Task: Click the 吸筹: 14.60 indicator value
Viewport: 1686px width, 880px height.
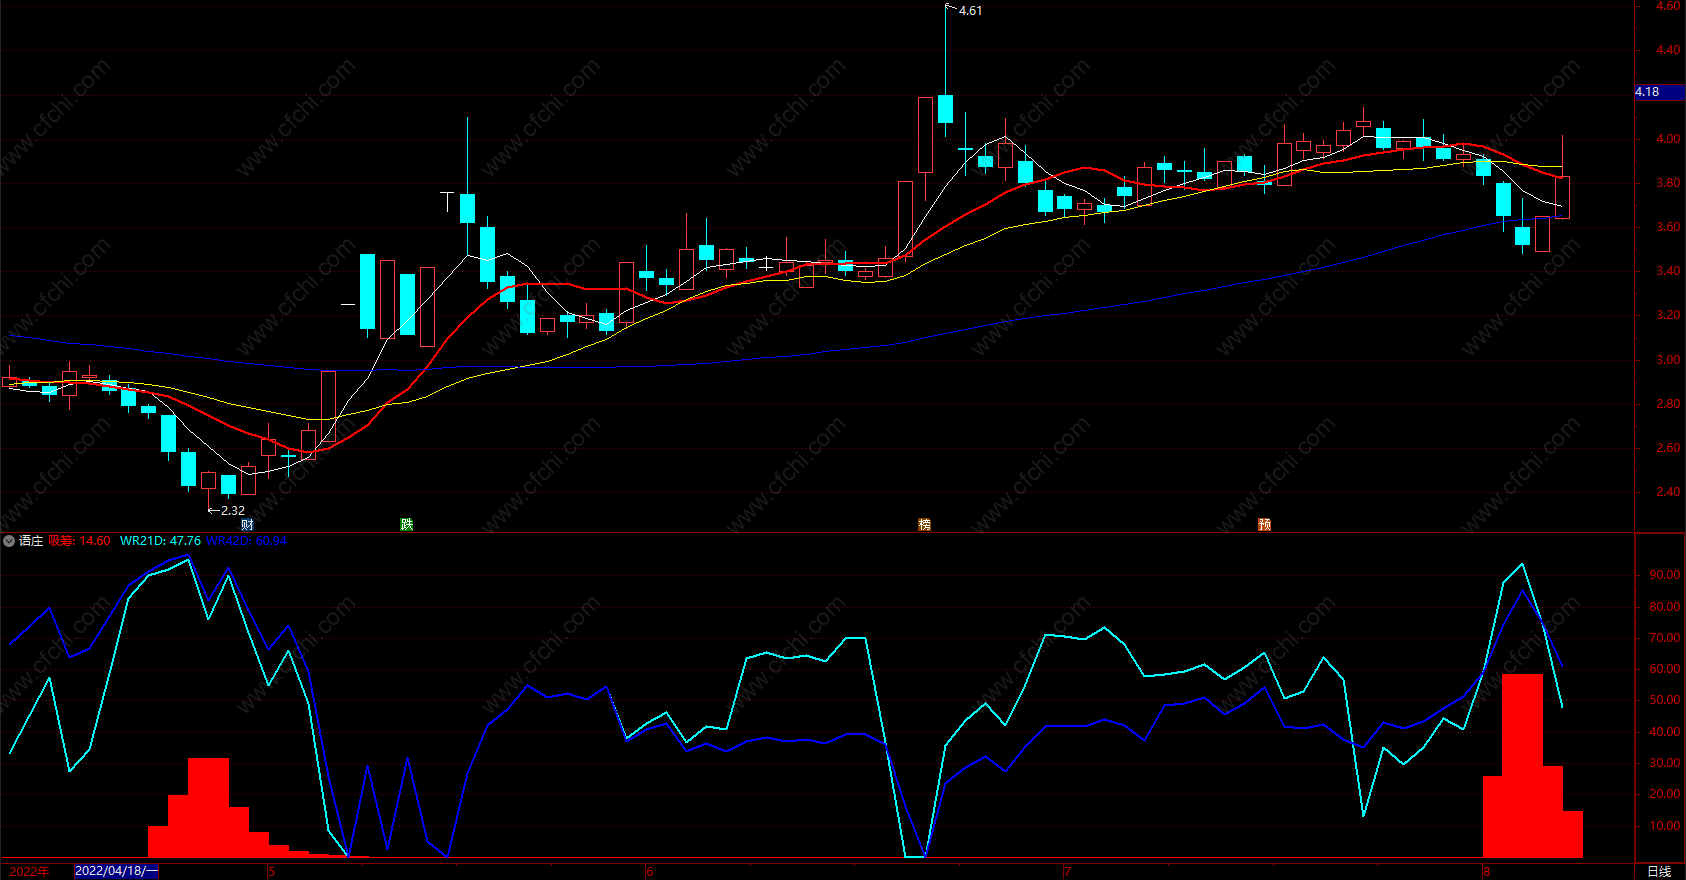Action: pos(80,541)
